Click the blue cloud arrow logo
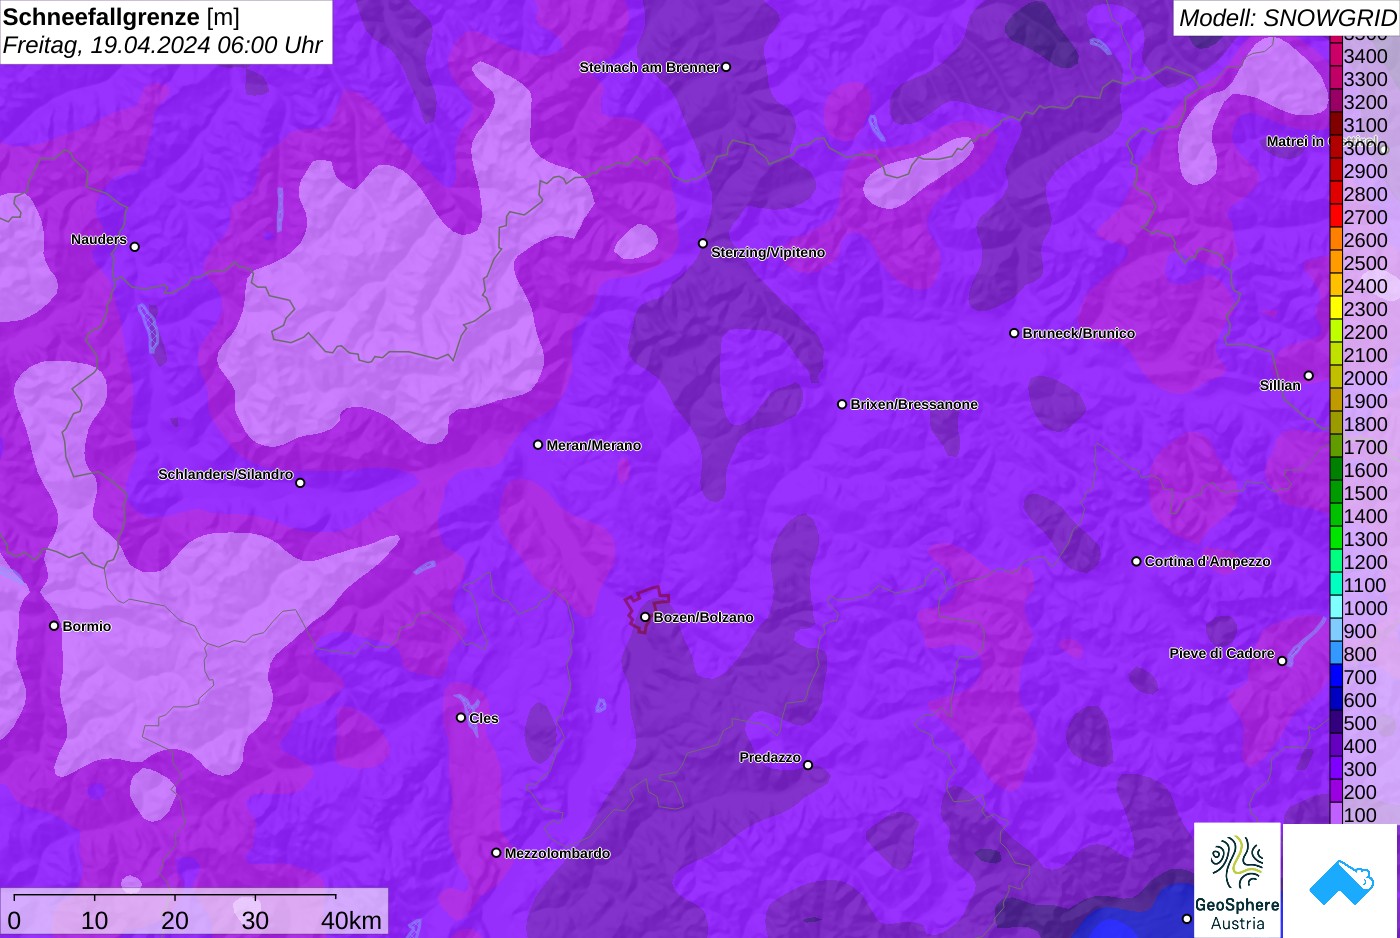Image resolution: width=1400 pixels, height=938 pixels. point(1340,881)
